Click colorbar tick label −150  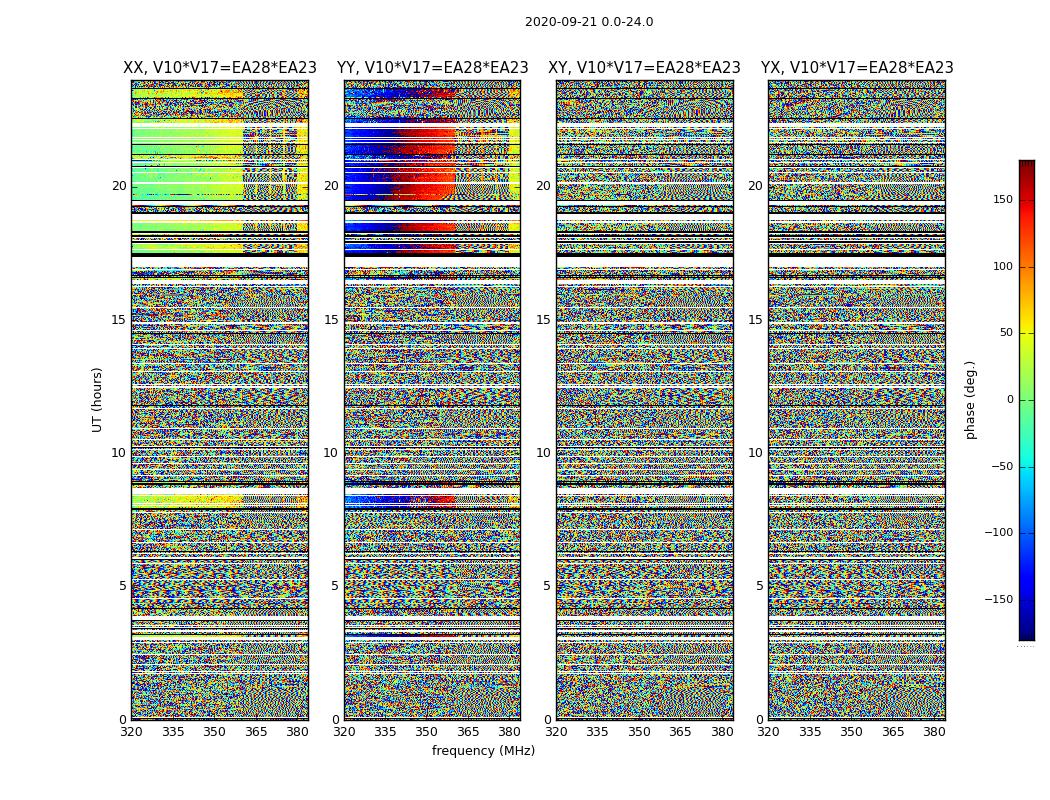[x=998, y=599]
